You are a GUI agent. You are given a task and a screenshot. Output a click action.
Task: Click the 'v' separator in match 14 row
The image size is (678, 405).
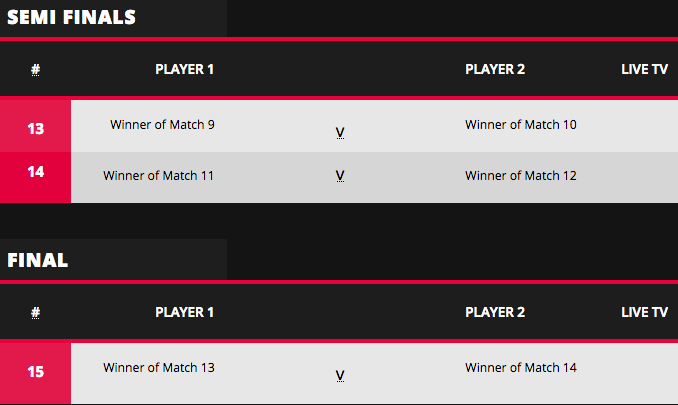click(340, 176)
